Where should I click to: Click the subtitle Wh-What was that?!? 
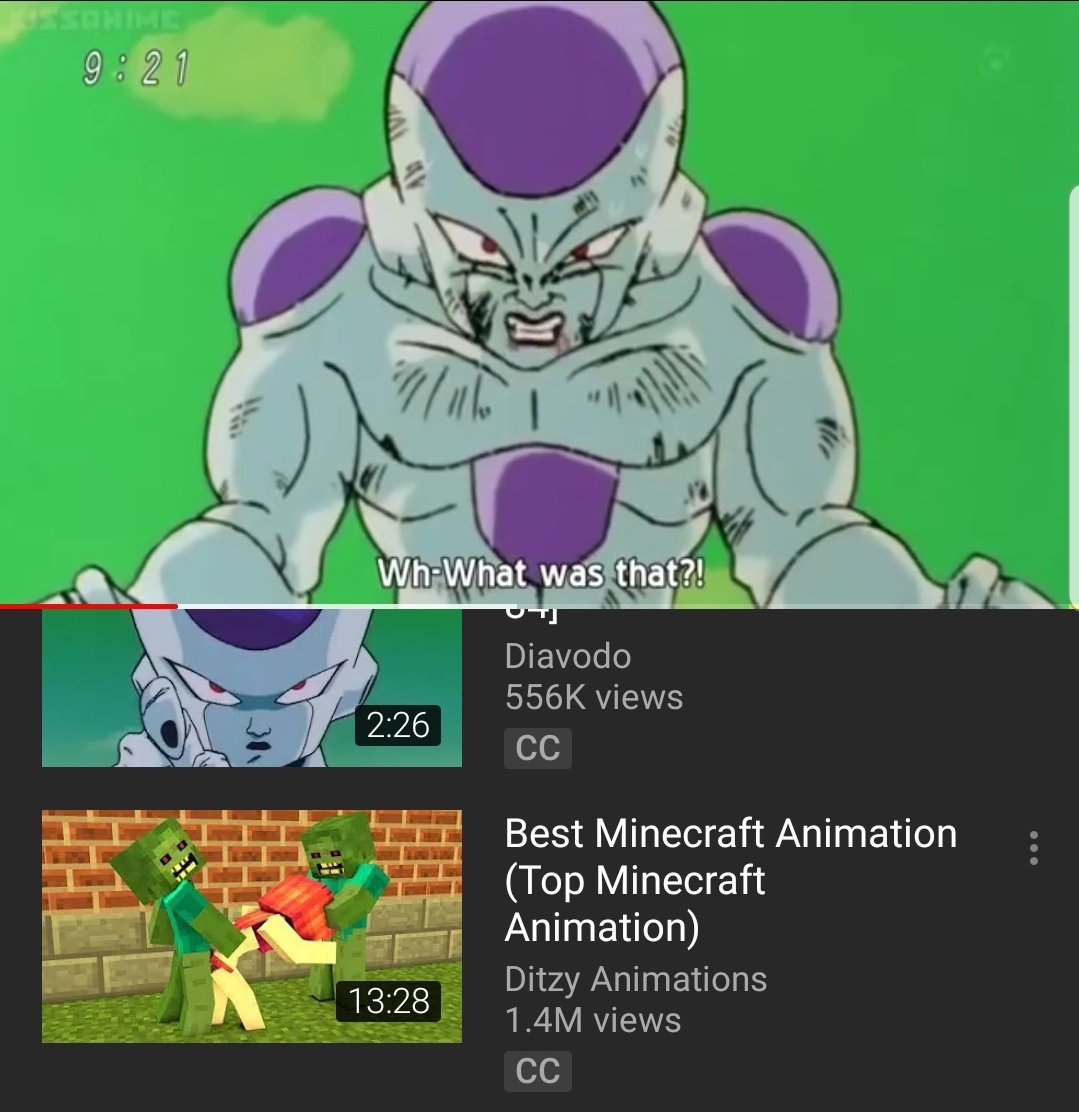[541, 572]
